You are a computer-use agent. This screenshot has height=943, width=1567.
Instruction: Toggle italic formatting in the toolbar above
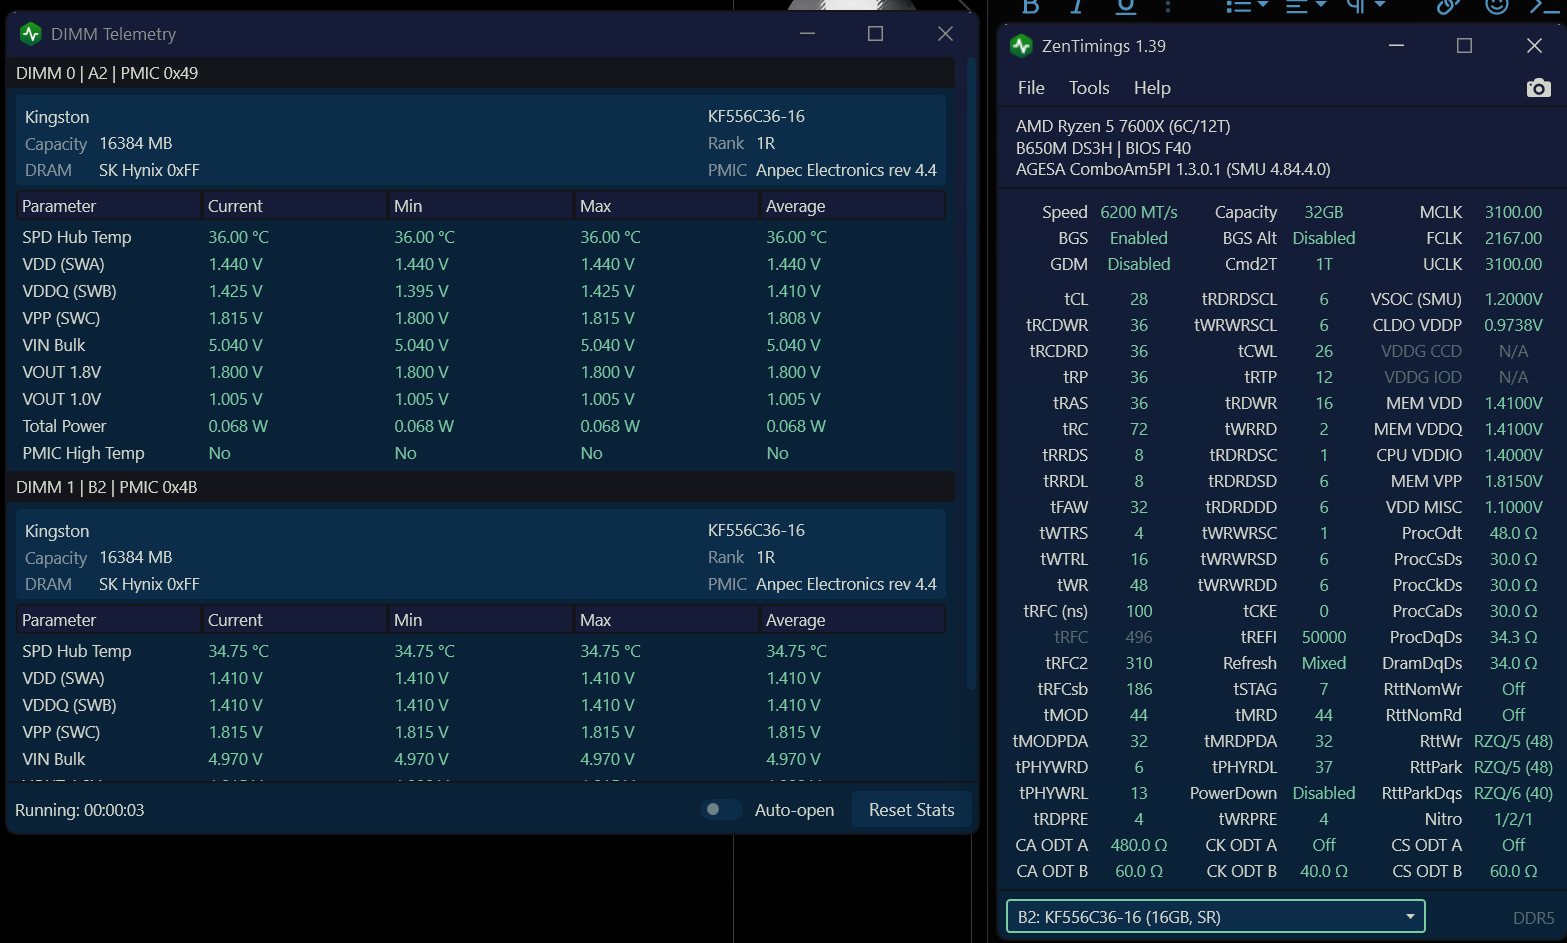pyautogui.click(x=1077, y=7)
